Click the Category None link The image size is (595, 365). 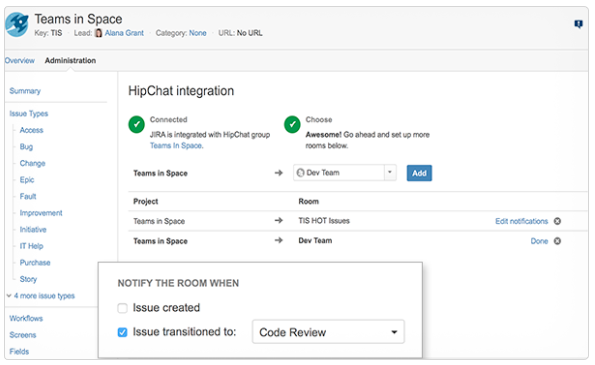click(198, 33)
